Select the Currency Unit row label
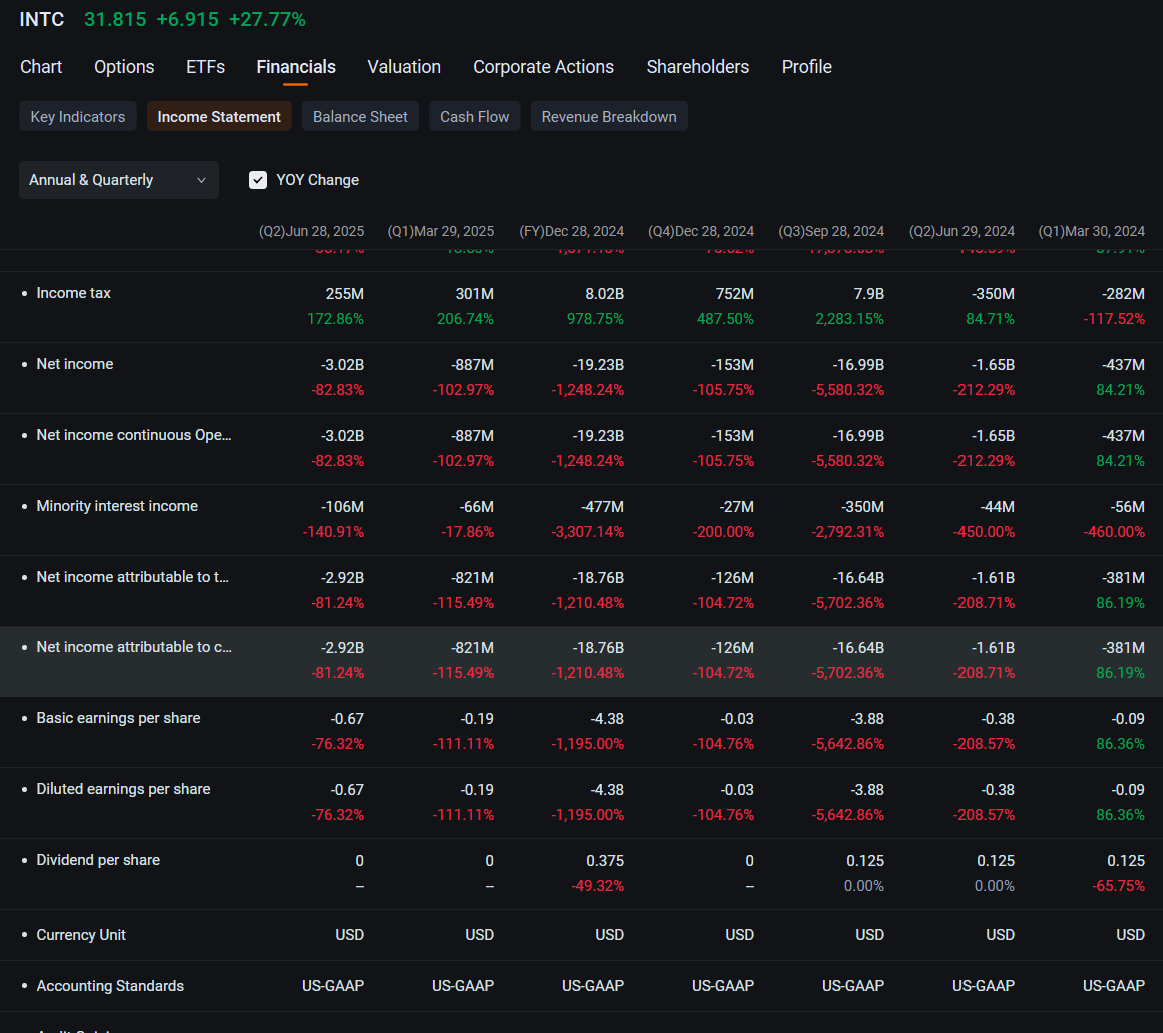 point(81,935)
